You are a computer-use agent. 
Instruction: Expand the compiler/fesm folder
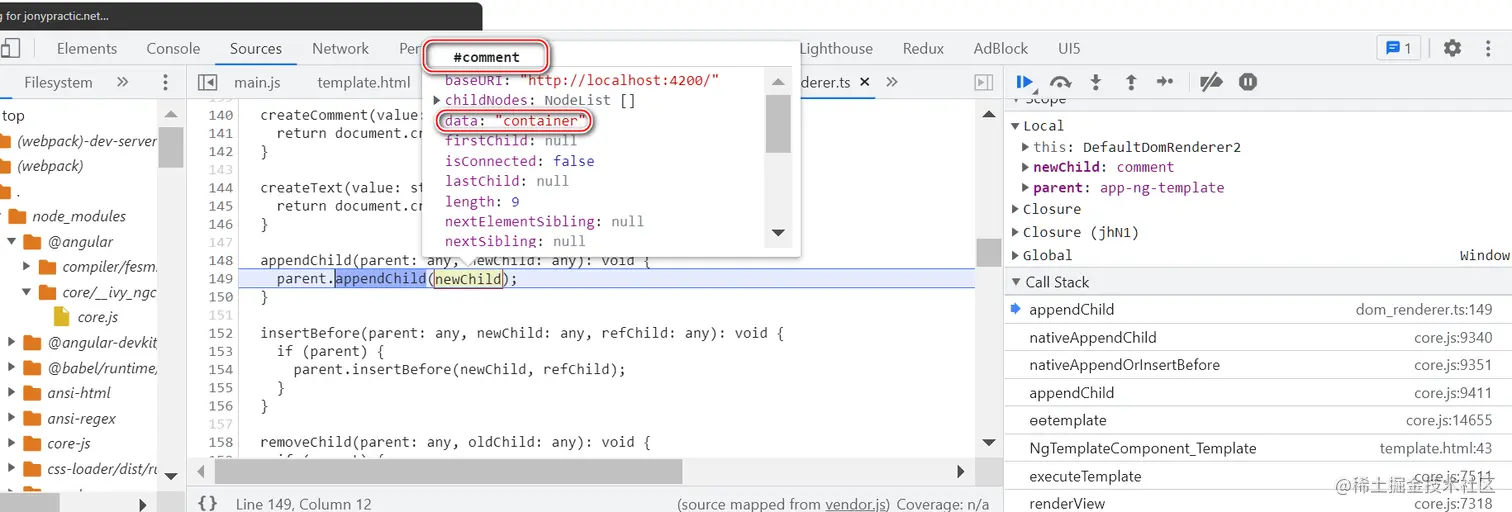coord(28,267)
